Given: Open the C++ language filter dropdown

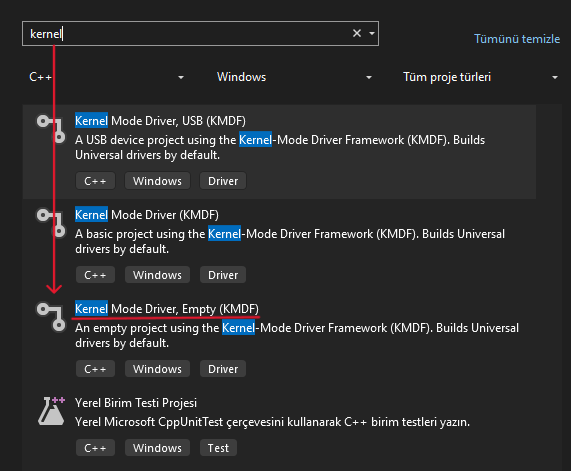Looking at the screenshot, I should (x=106, y=77).
